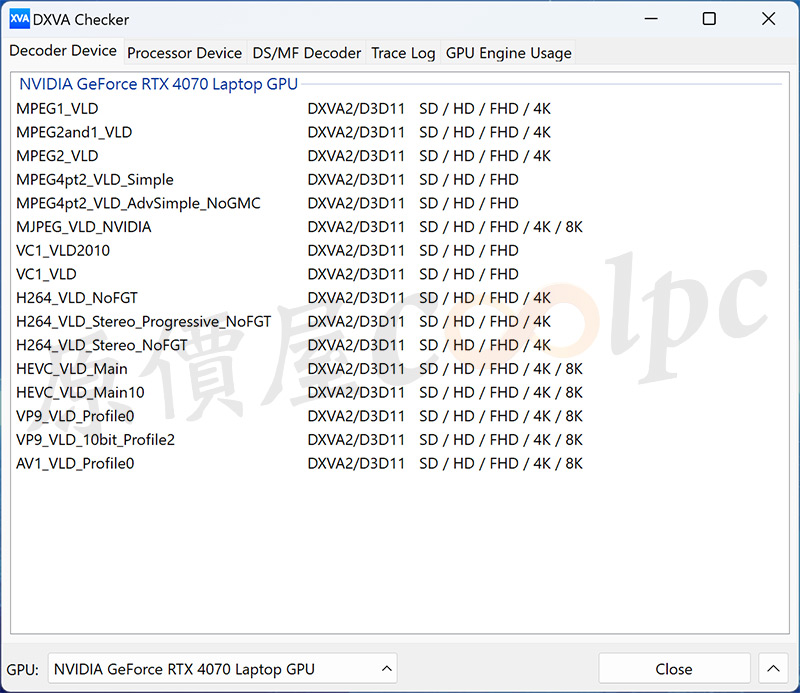
Task: Select the H264_VLD_NoFGT row
Action: click(299, 298)
